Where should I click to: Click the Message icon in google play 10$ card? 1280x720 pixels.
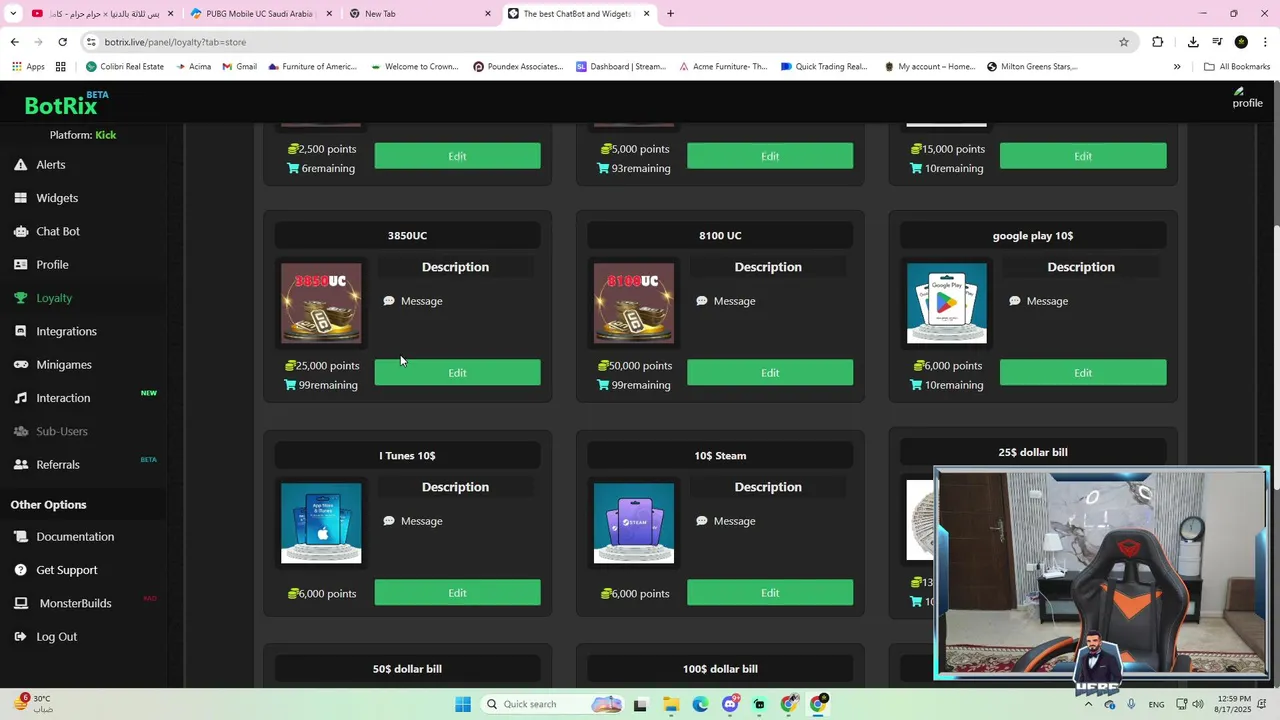pyautogui.click(x=1015, y=301)
